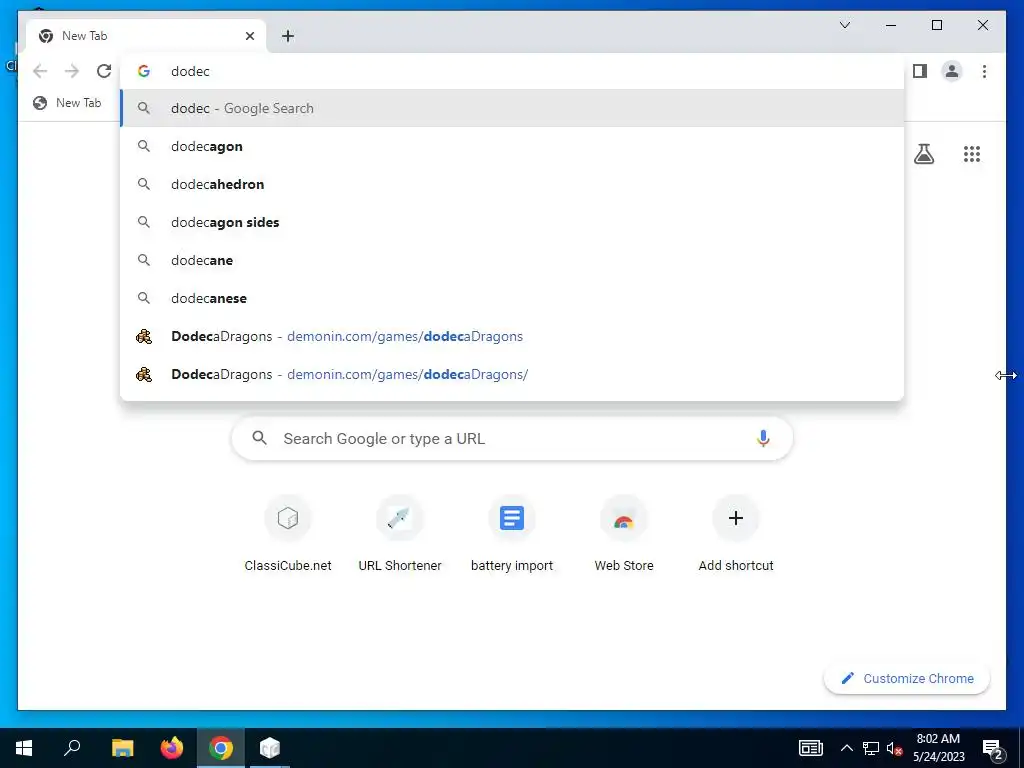Image resolution: width=1024 pixels, height=768 pixels.
Task: Open DodecaDragons suggestion without trailing slash
Action: point(512,336)
